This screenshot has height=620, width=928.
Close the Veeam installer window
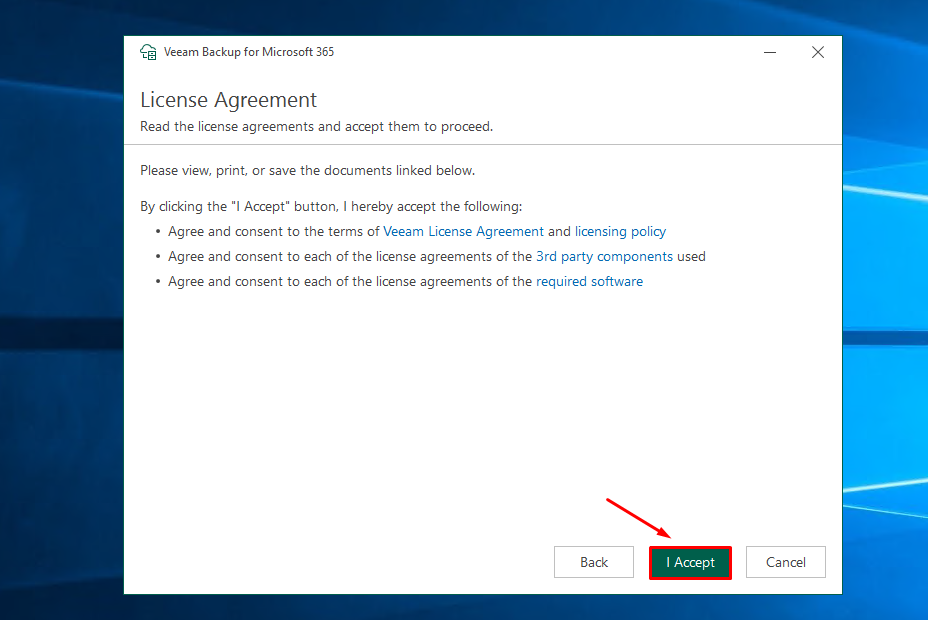[818, 52]
